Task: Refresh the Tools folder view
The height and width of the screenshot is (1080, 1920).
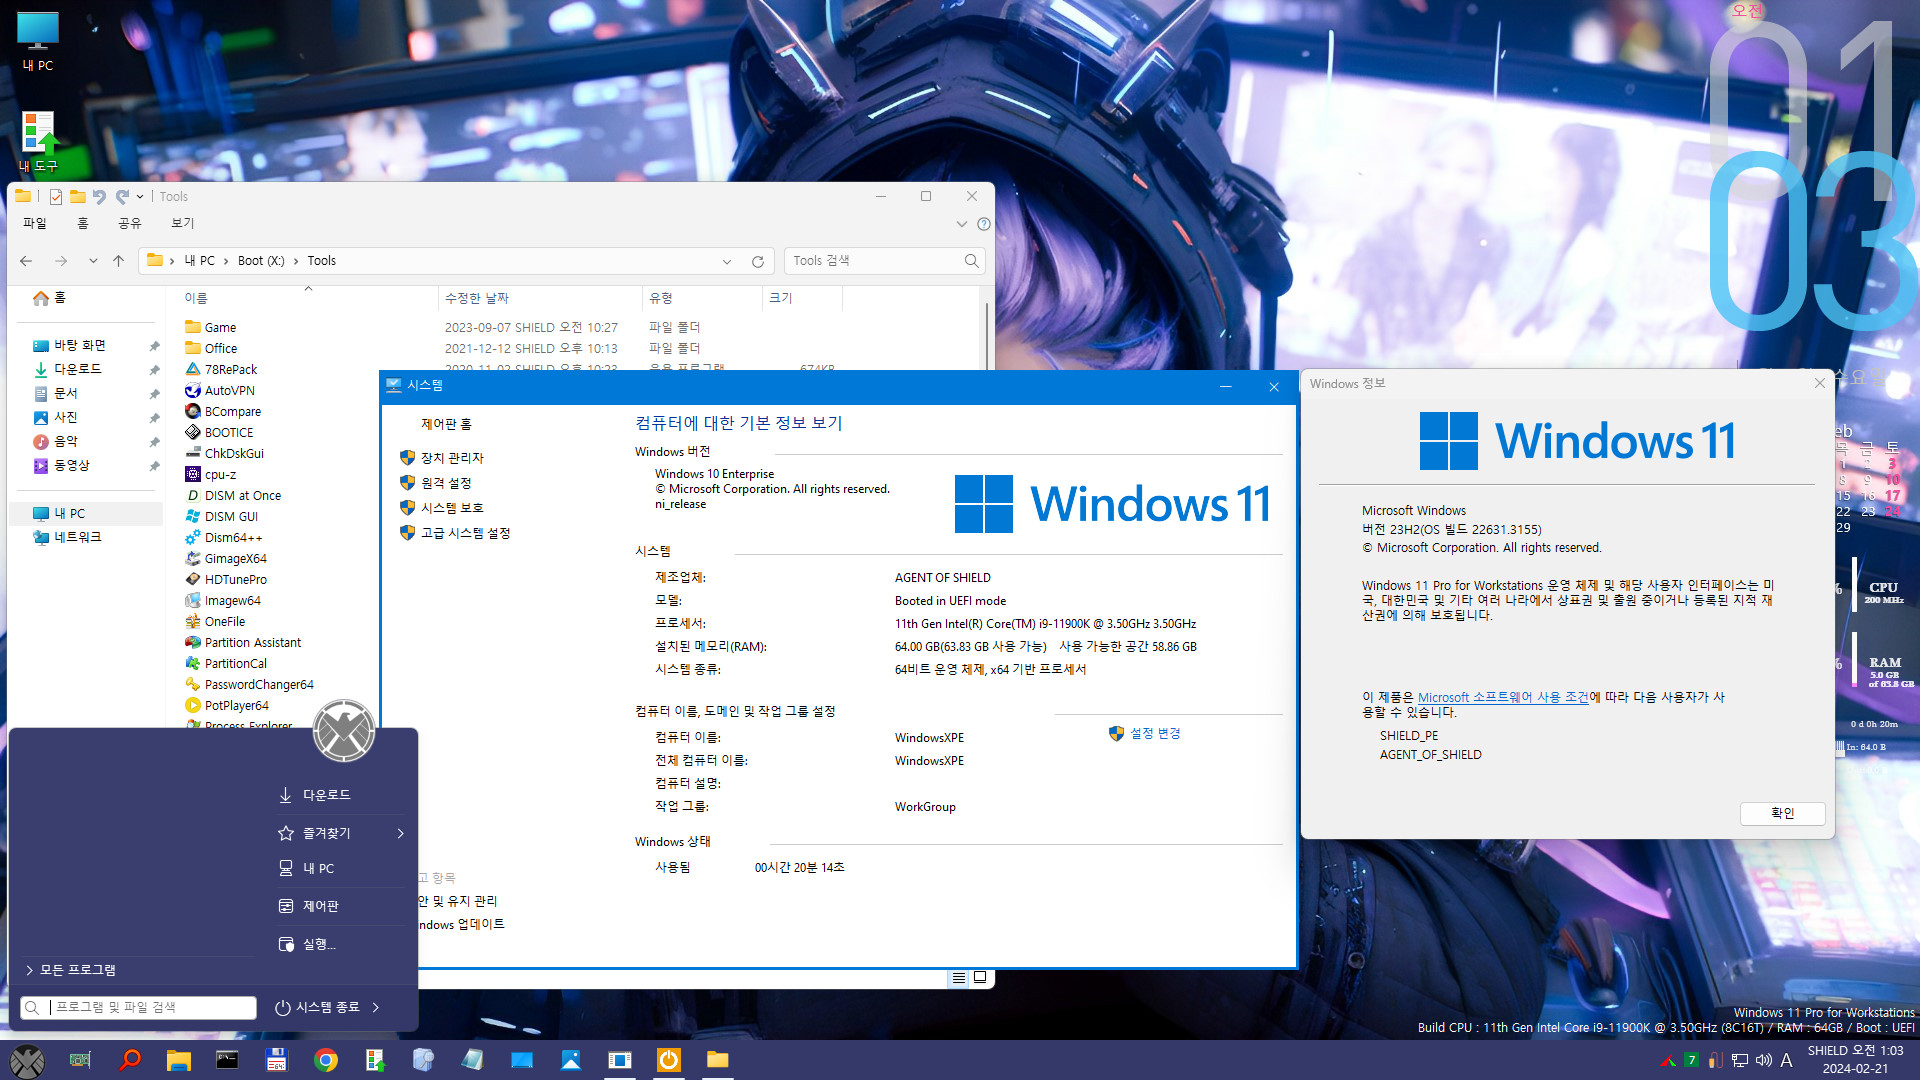Action: (757, 261)
